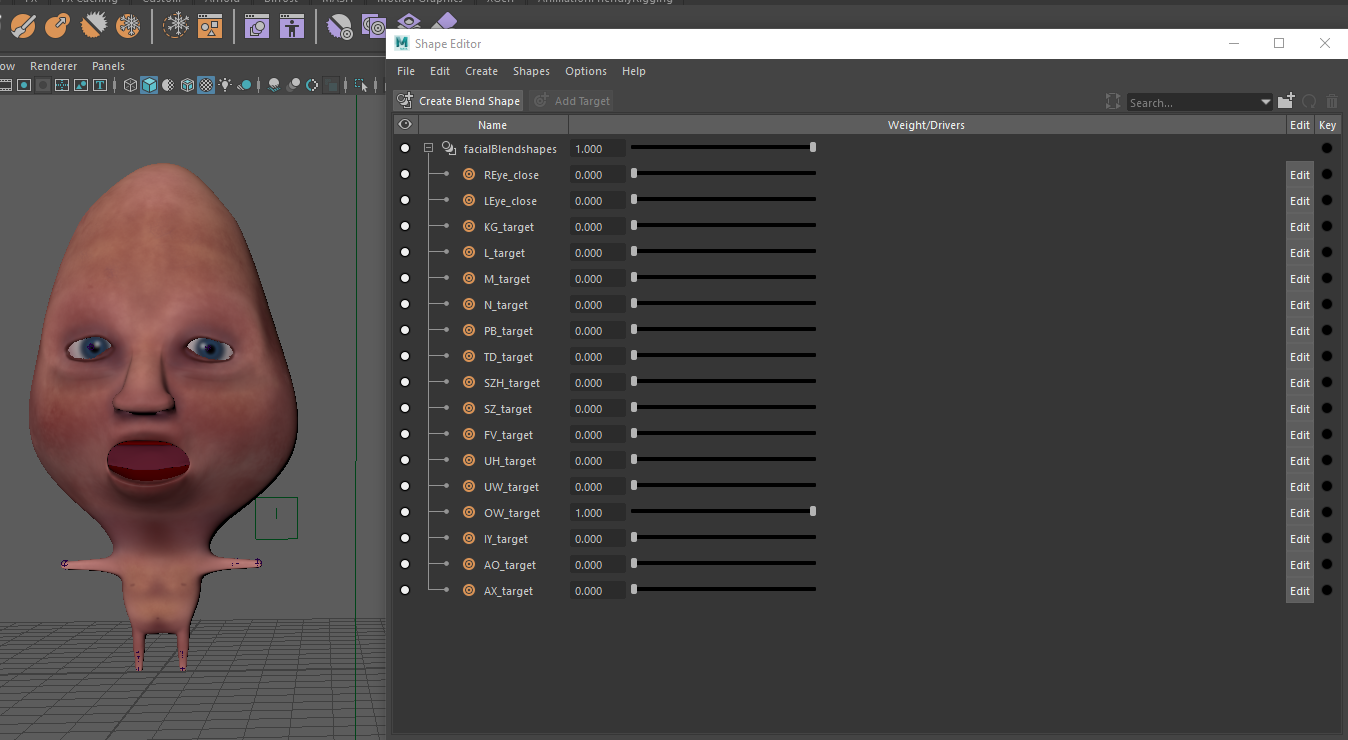
Task: Toggle the viewport use-all-lights bulb icon
Action: tap(226, 85)
